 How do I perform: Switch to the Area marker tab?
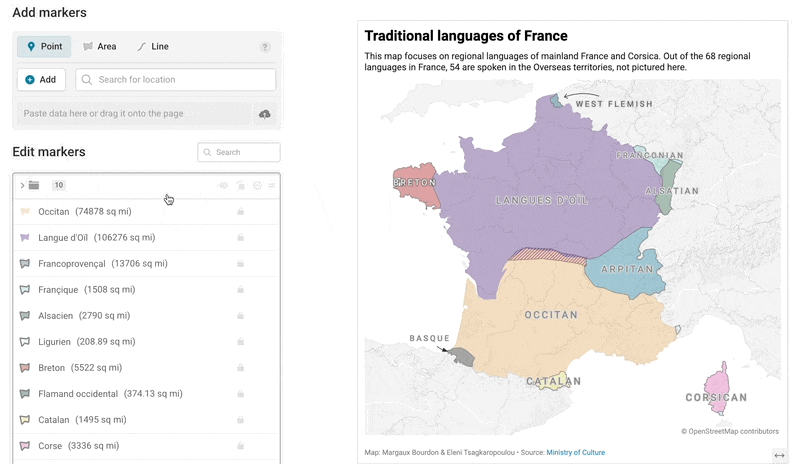(x=100, y=46)
